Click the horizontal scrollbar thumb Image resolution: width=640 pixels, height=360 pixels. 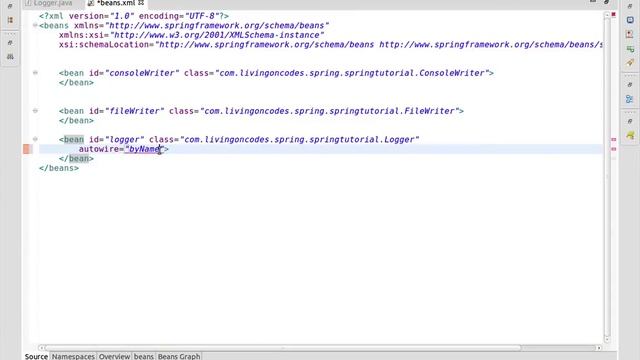[283, 348]
